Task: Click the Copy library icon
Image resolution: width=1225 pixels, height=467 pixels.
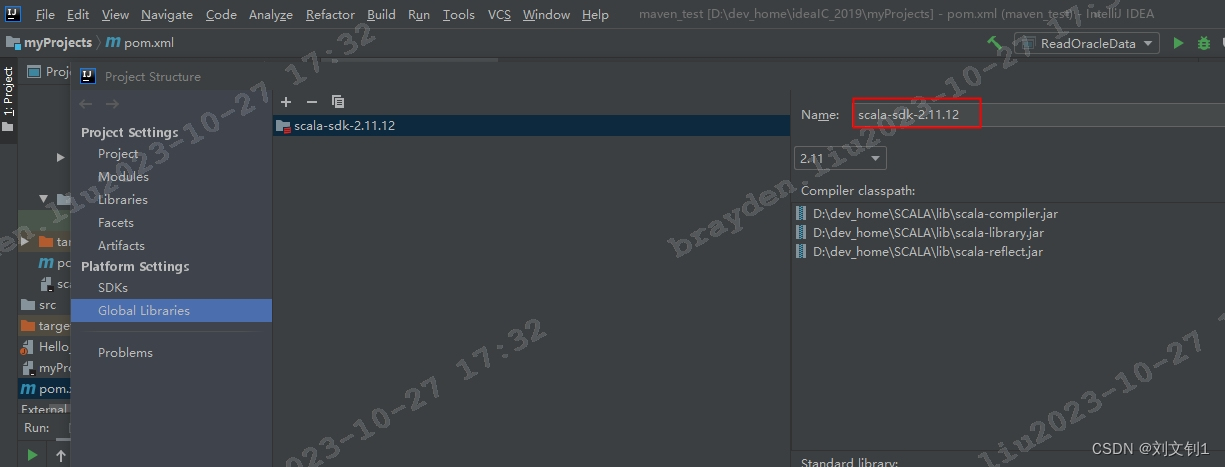Action: click(x=338, y=102)
